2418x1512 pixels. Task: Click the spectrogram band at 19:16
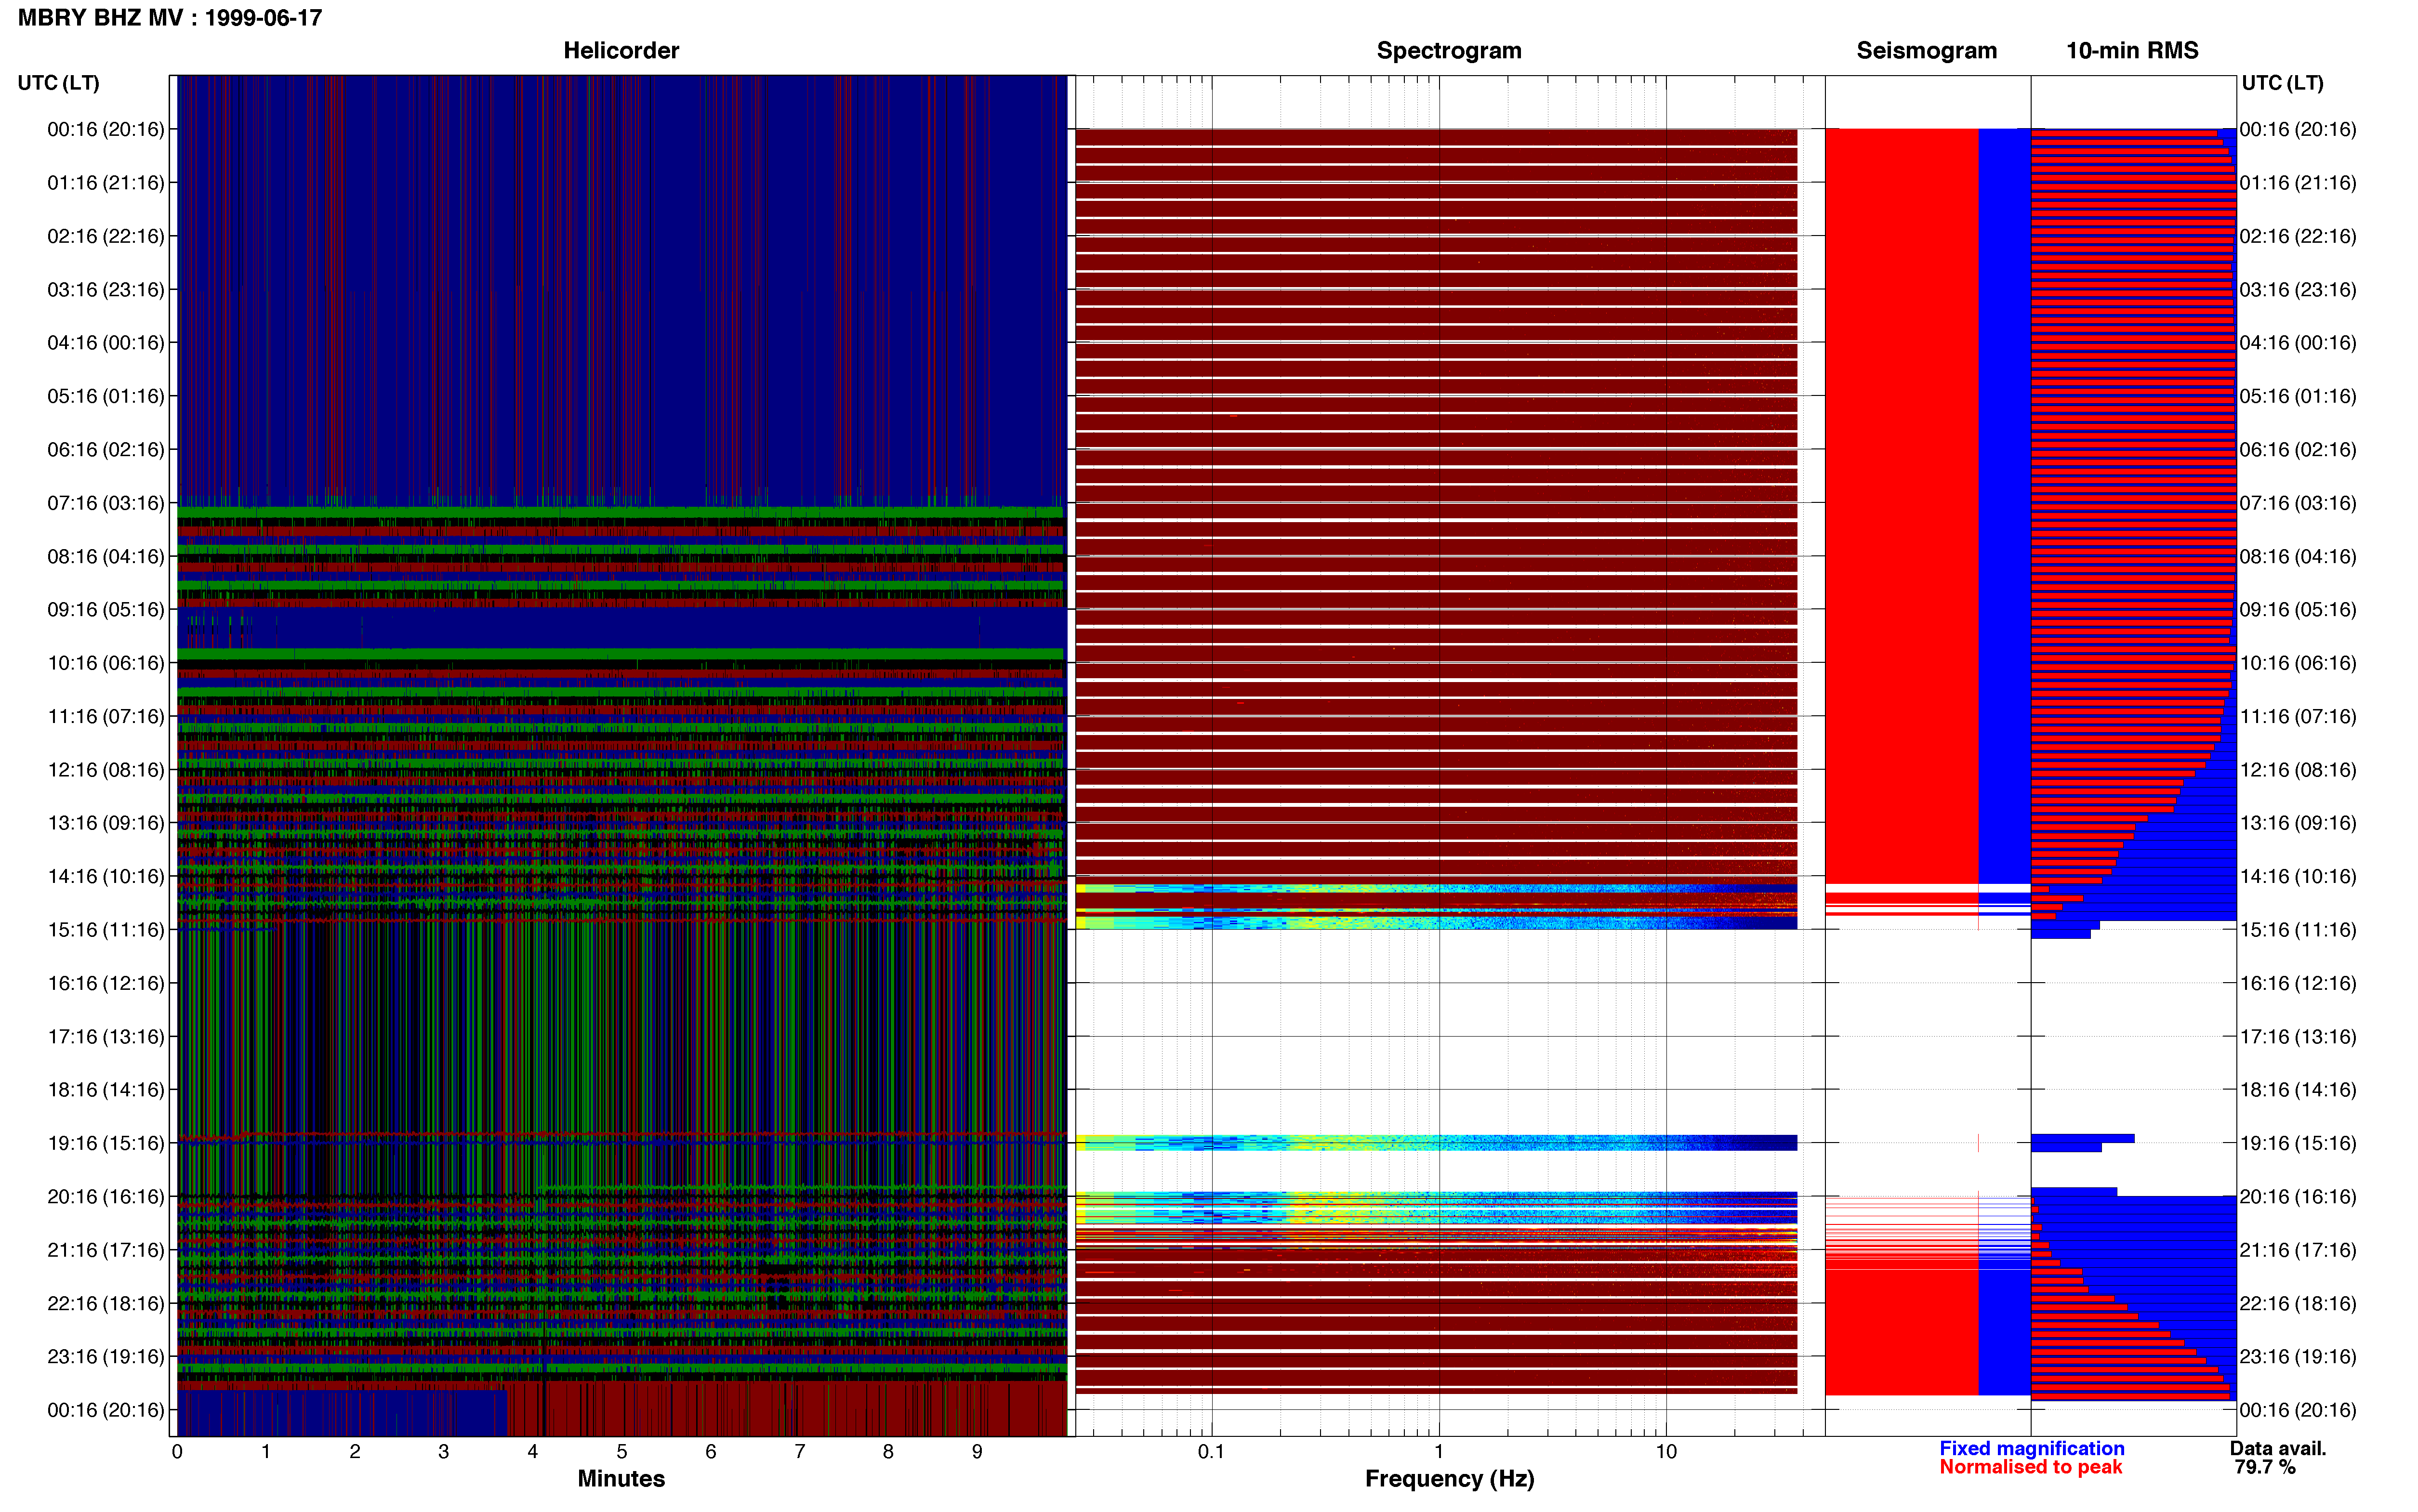[1436, 1143]
